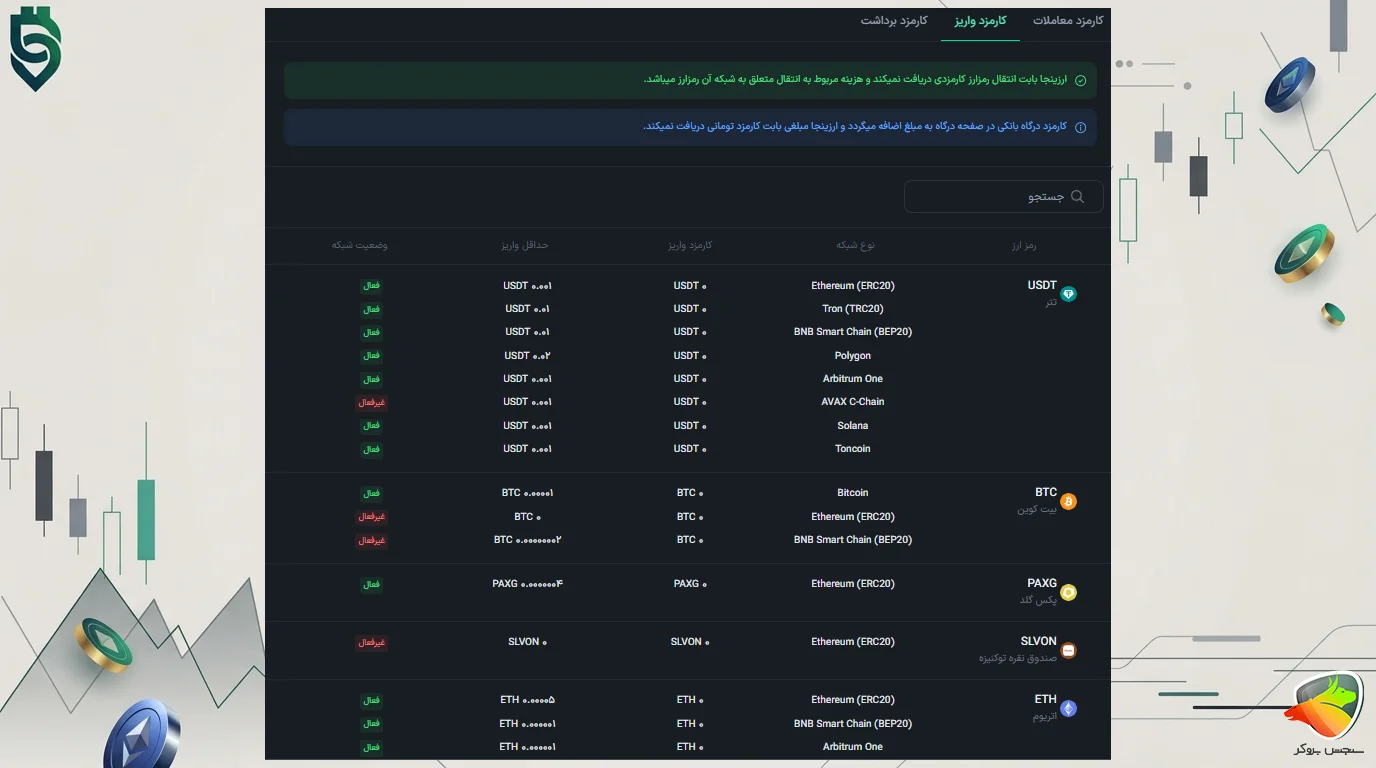Click the وضعیت شبکه column header
The height and width of the screenshot is (768, 1376).
tap(360, 245)
